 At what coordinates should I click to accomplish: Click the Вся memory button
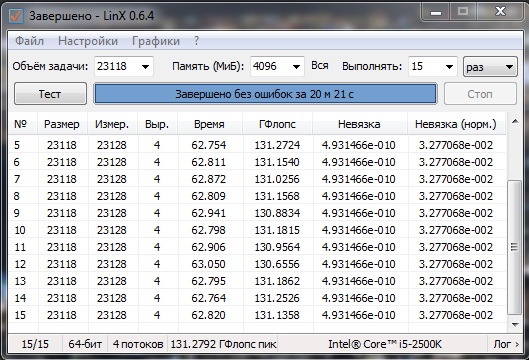point(319,65)
